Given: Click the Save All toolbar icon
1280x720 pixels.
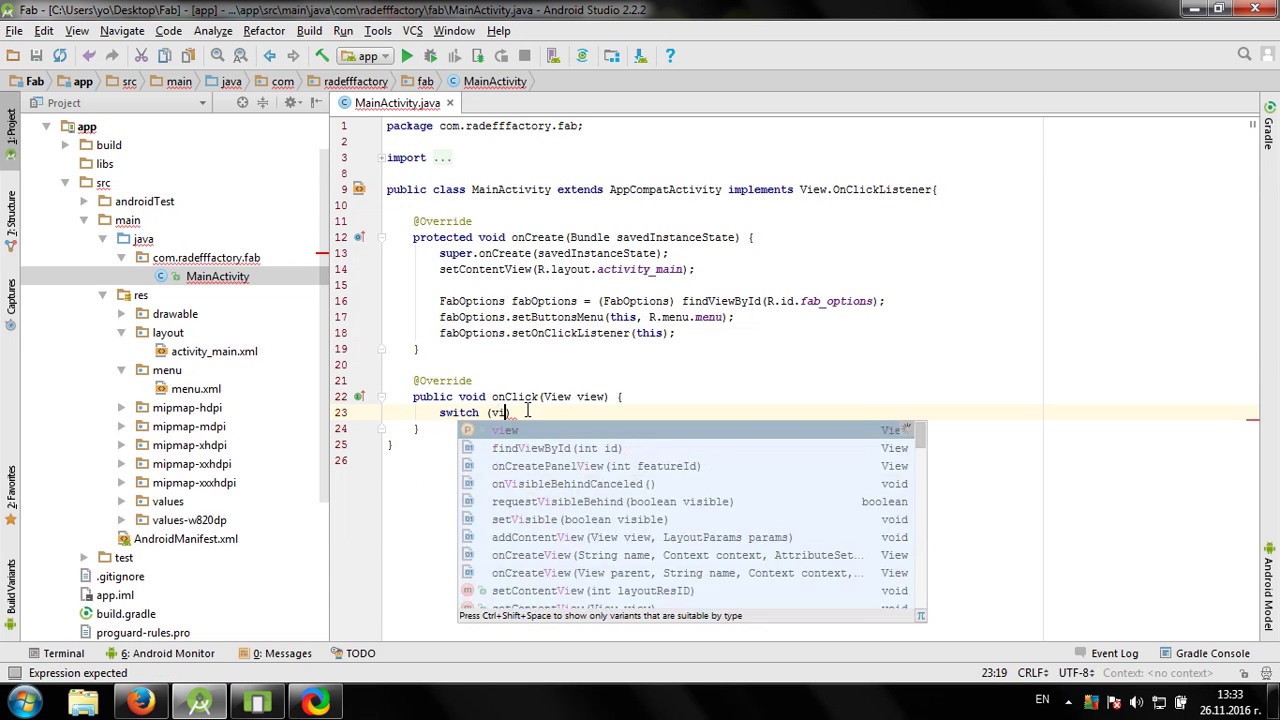Looking at the screenshot, I should [36, 56].
